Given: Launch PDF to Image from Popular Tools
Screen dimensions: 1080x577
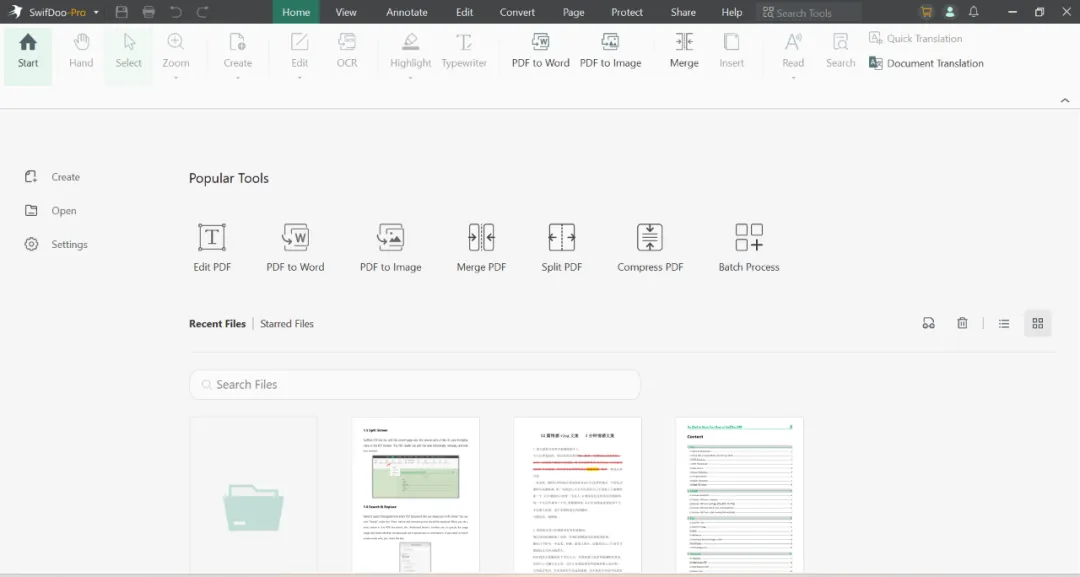Looking at the screenshot, I should [391, 248].
